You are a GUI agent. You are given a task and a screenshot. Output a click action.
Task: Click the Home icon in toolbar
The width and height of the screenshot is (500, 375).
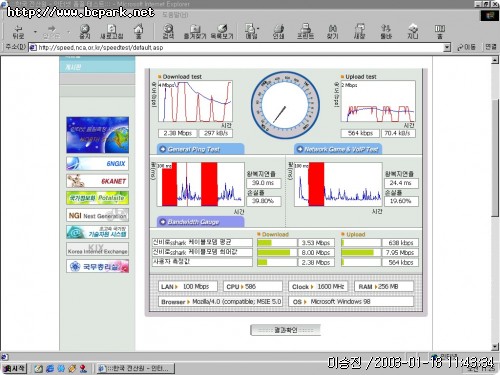139,31
